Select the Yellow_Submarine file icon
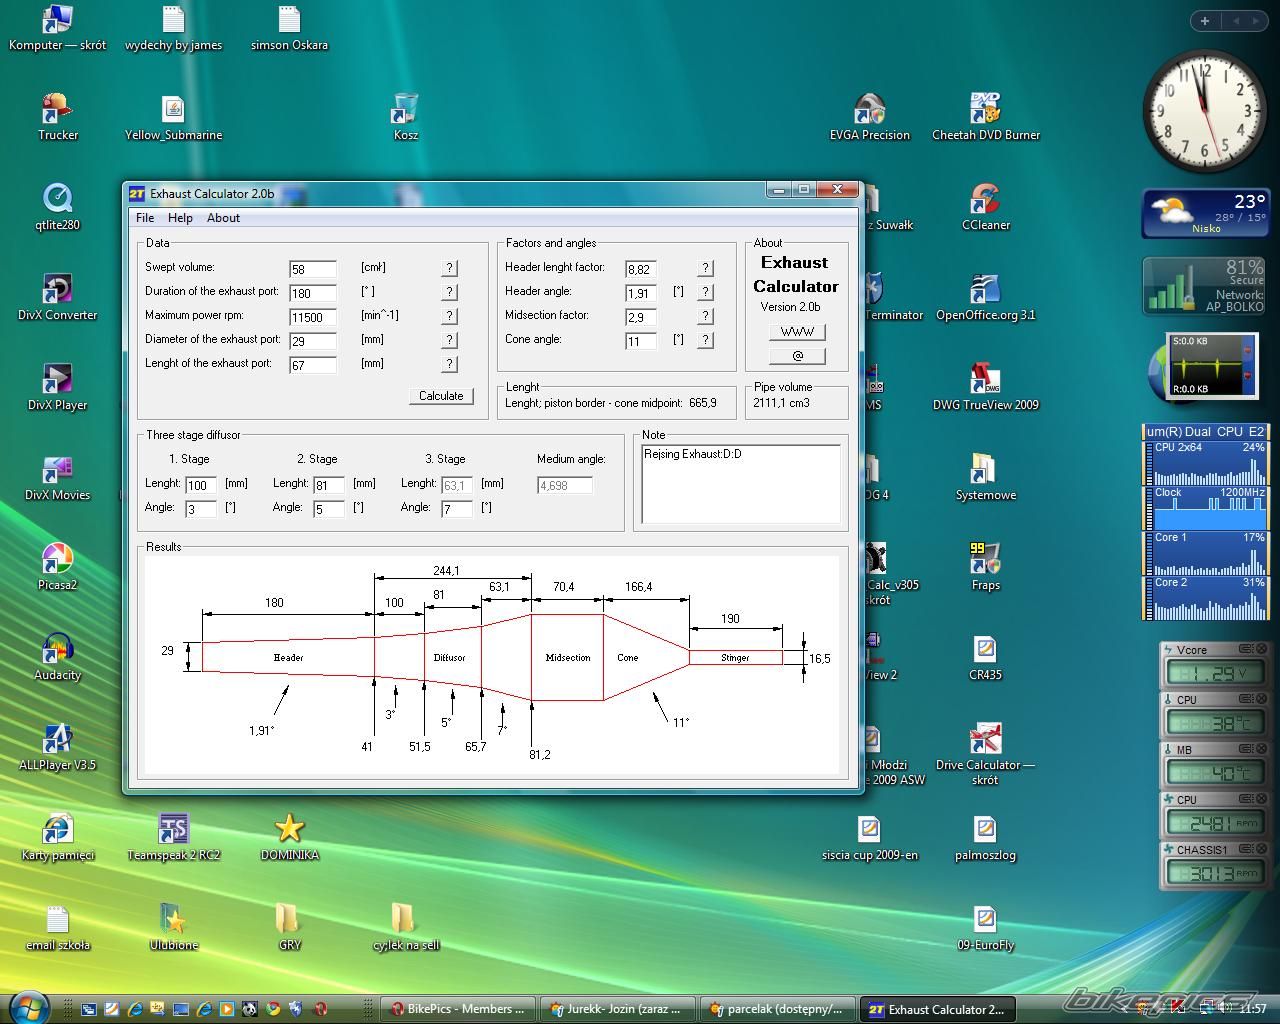1280x1024 pixels. (174, 116)
